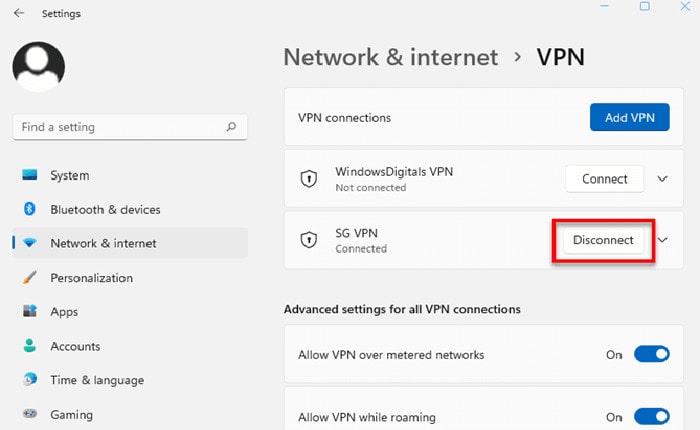The image size is (700, 430).
Task: Click the back arrow icon in Settings
Action: (19, 13)
